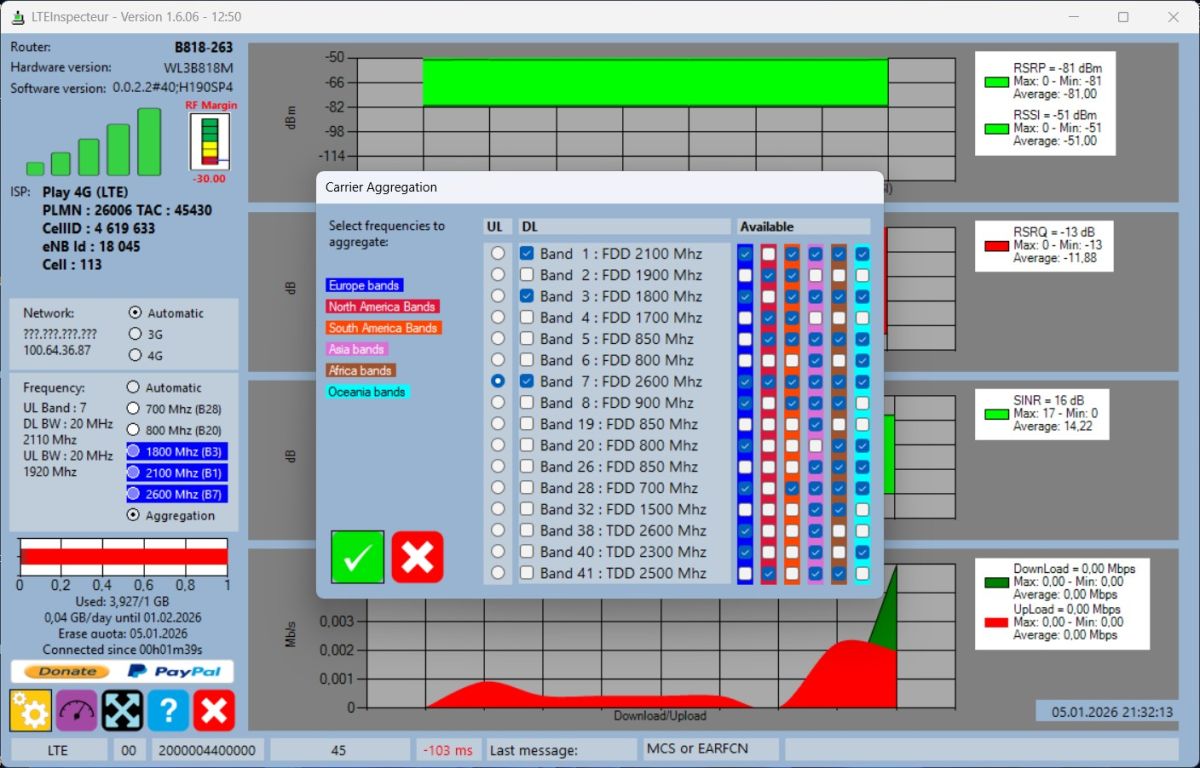Click the Asia bands legend label
Viewport: 1200px width, 768px height.
point(357,349)
